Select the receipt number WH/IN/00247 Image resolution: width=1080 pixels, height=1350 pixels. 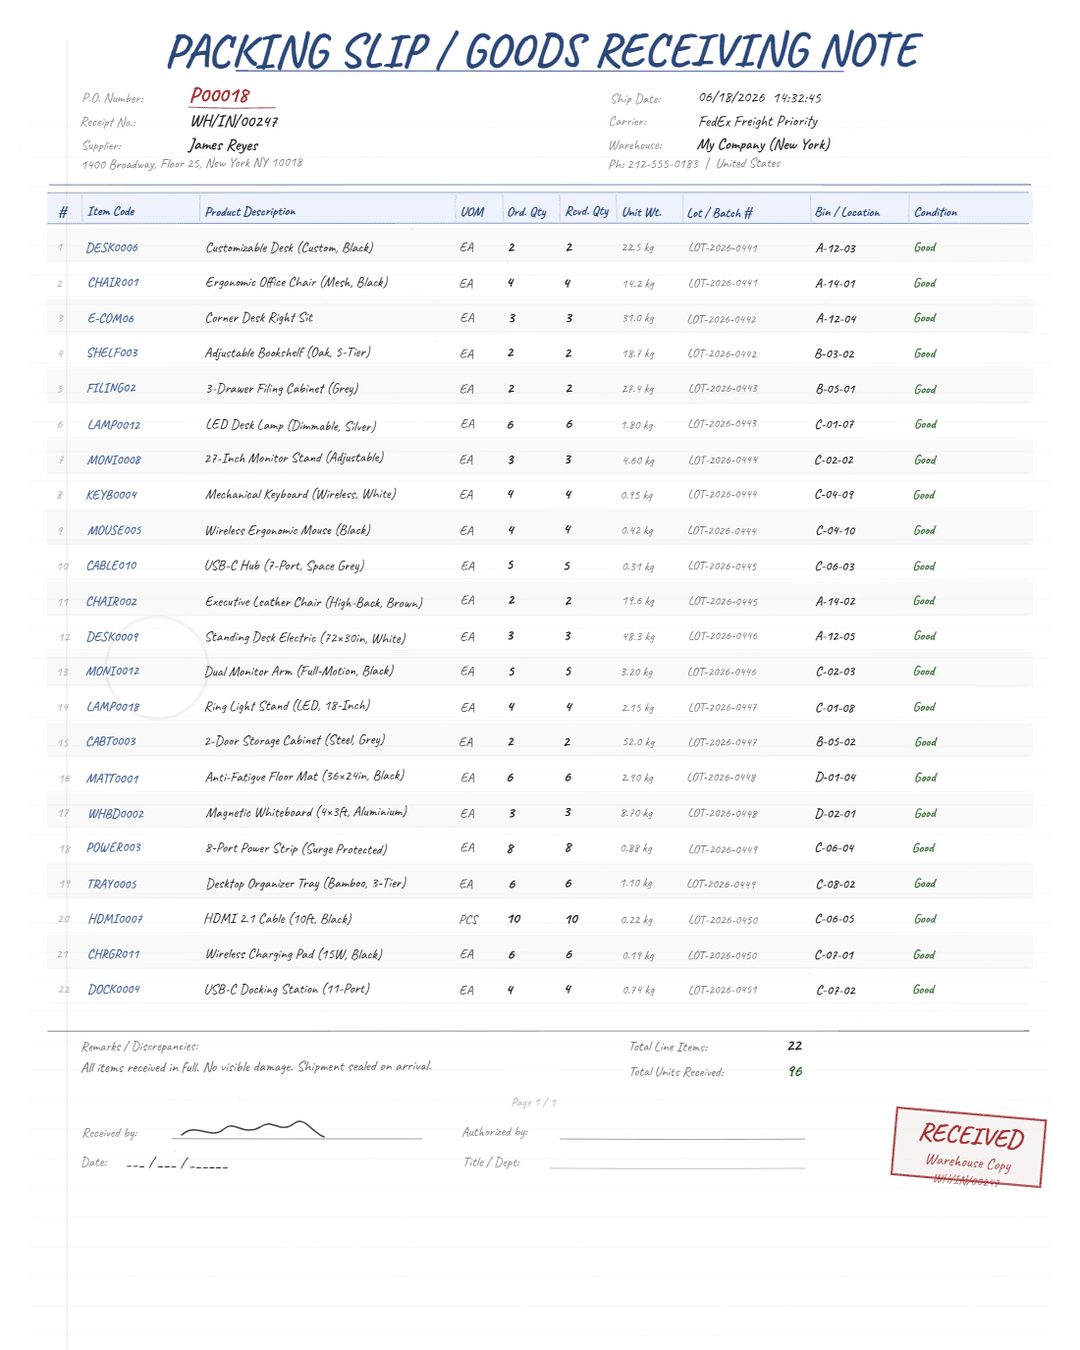click(x=234, y=121)
